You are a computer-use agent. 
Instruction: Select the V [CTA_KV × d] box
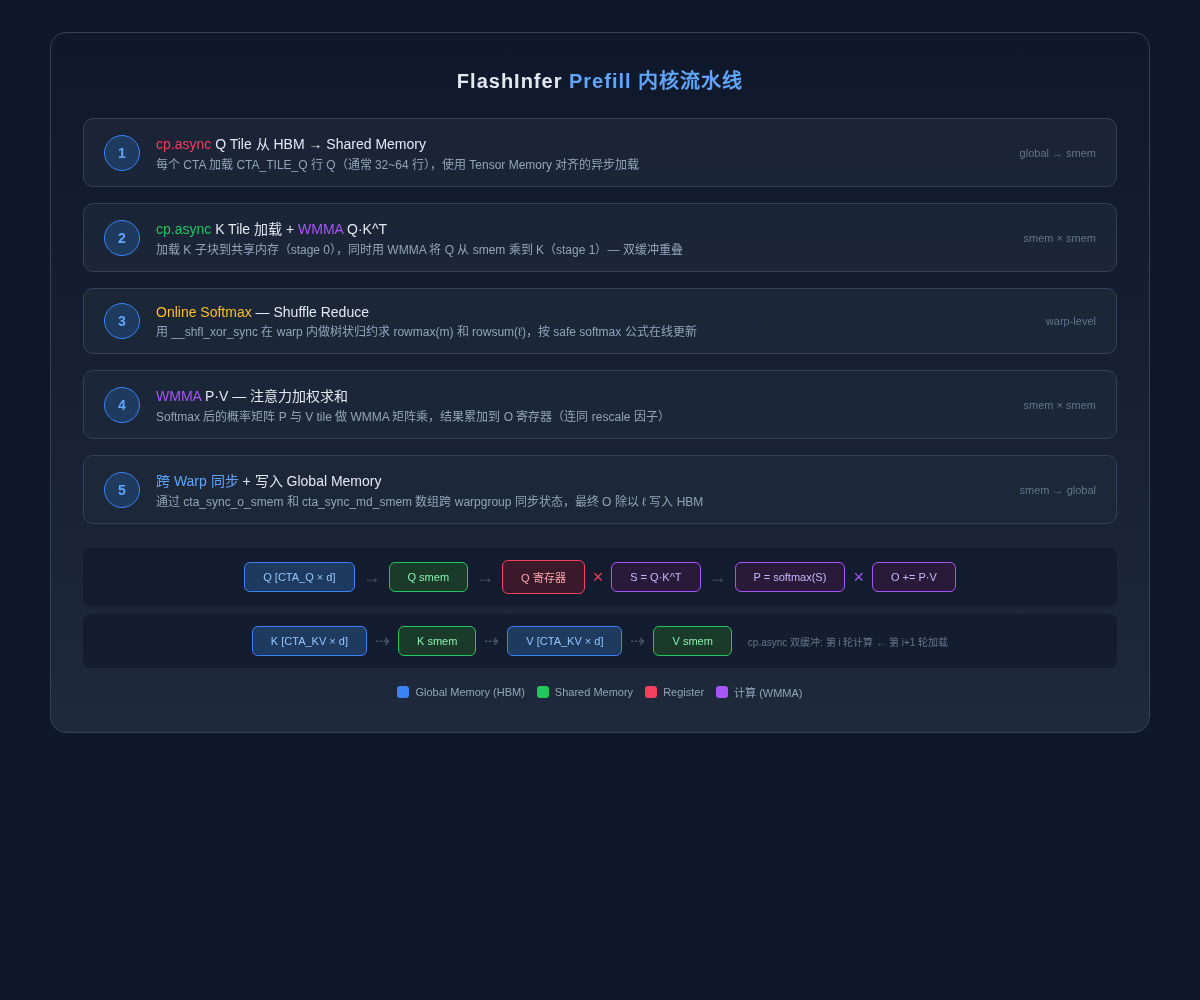pyautogui.click(x=564, y=641)
